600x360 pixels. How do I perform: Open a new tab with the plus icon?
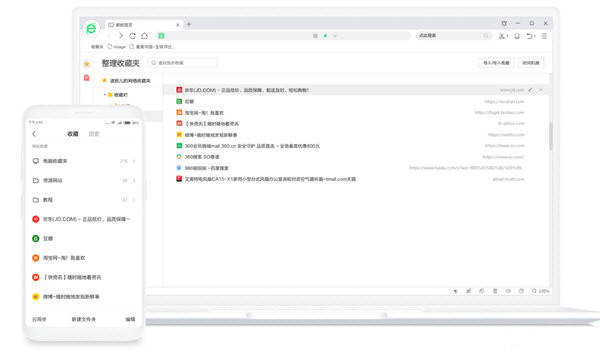point(189,24)
